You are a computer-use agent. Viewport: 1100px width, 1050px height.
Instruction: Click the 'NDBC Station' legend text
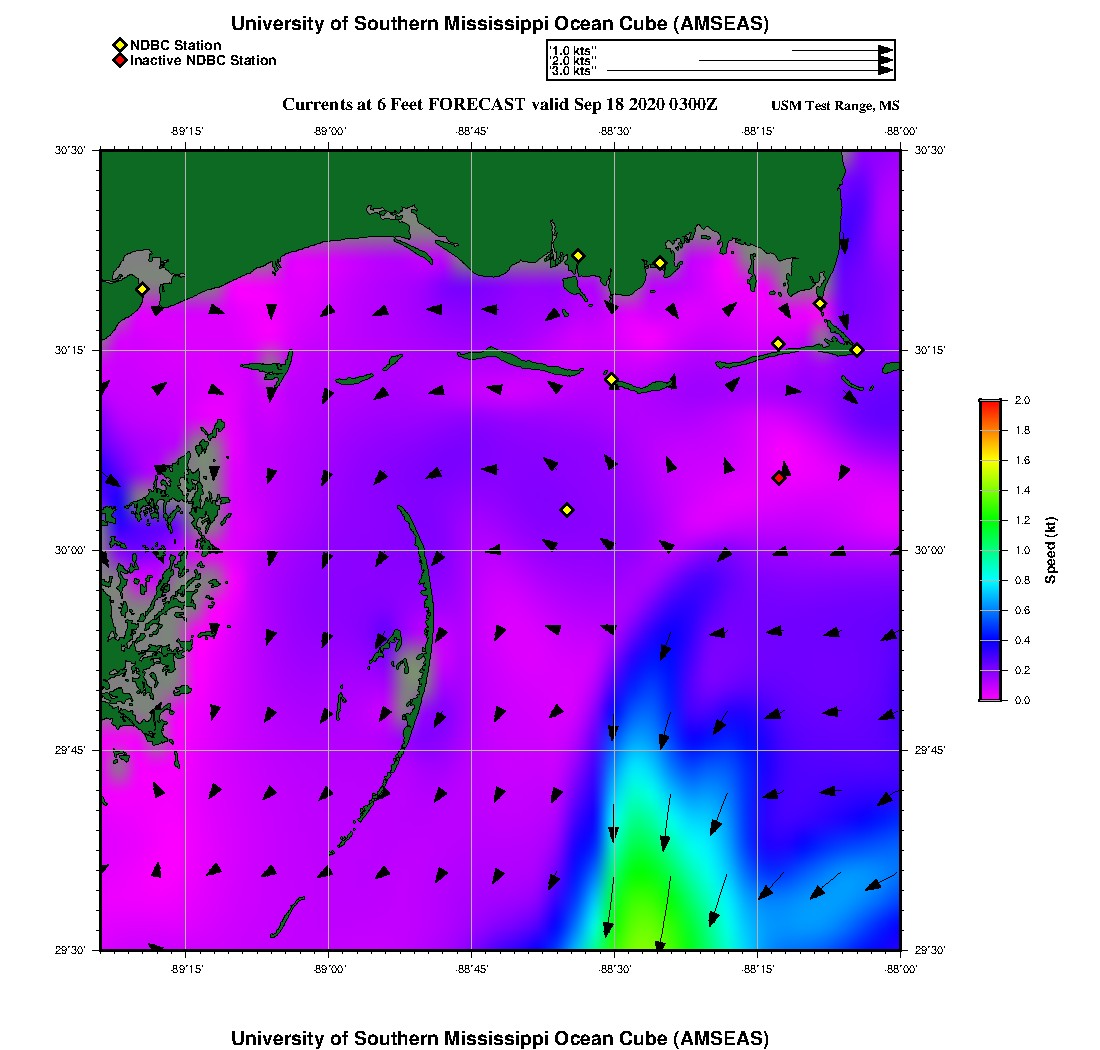tap(175, 45)
